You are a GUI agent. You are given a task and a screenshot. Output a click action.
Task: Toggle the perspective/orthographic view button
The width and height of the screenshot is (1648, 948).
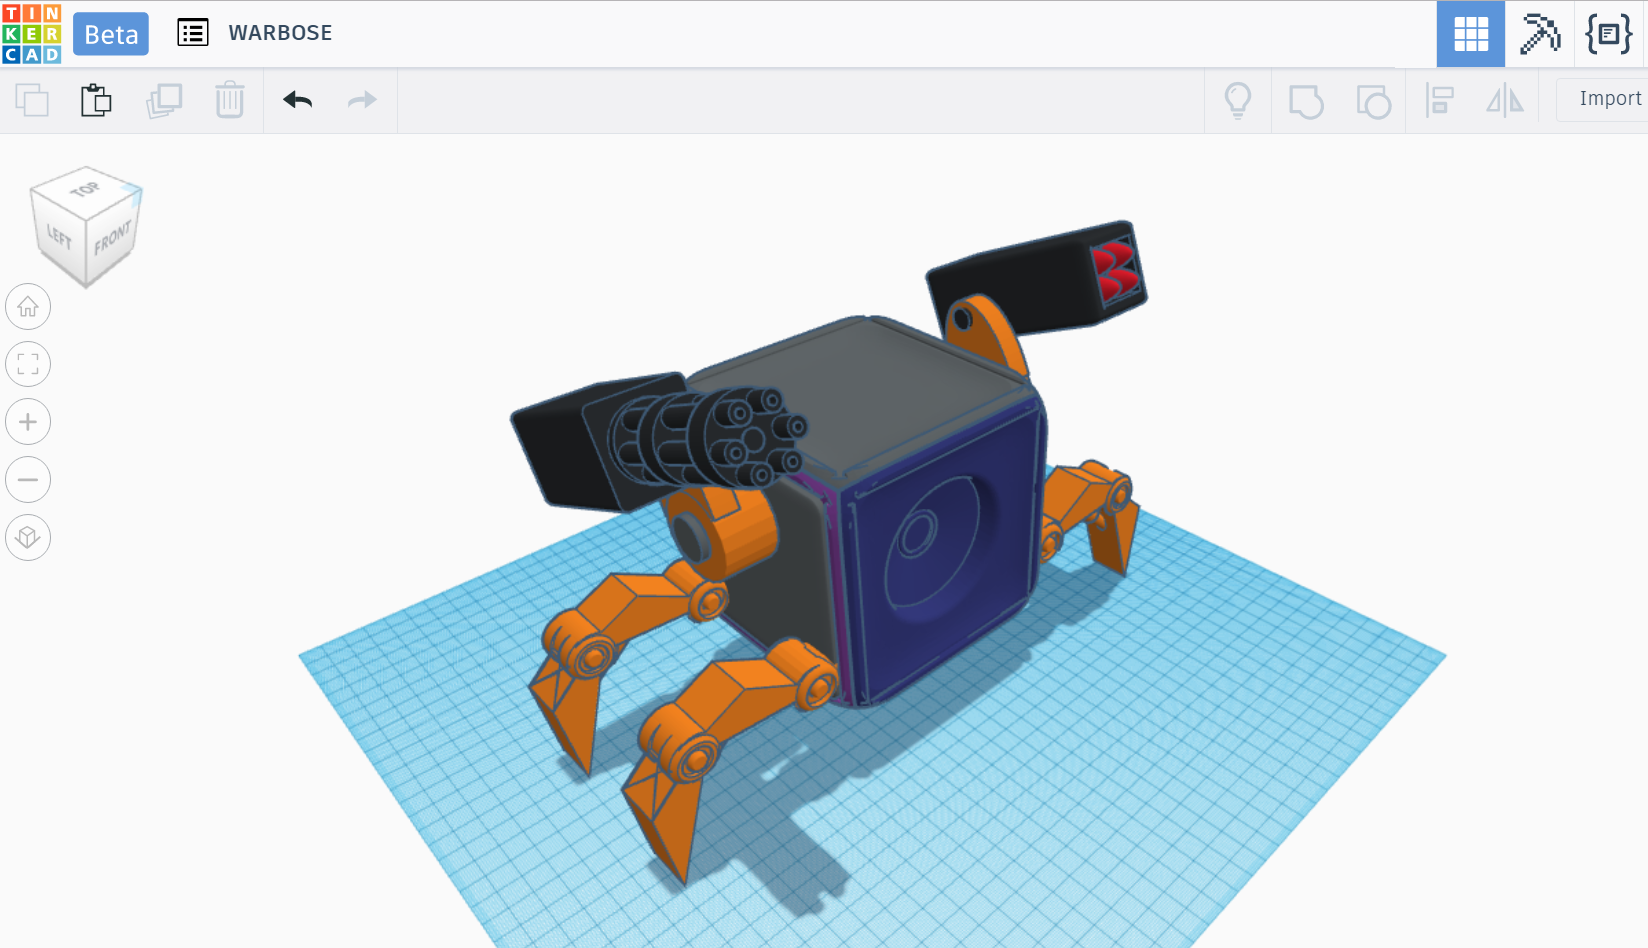[x=28, y=537]
